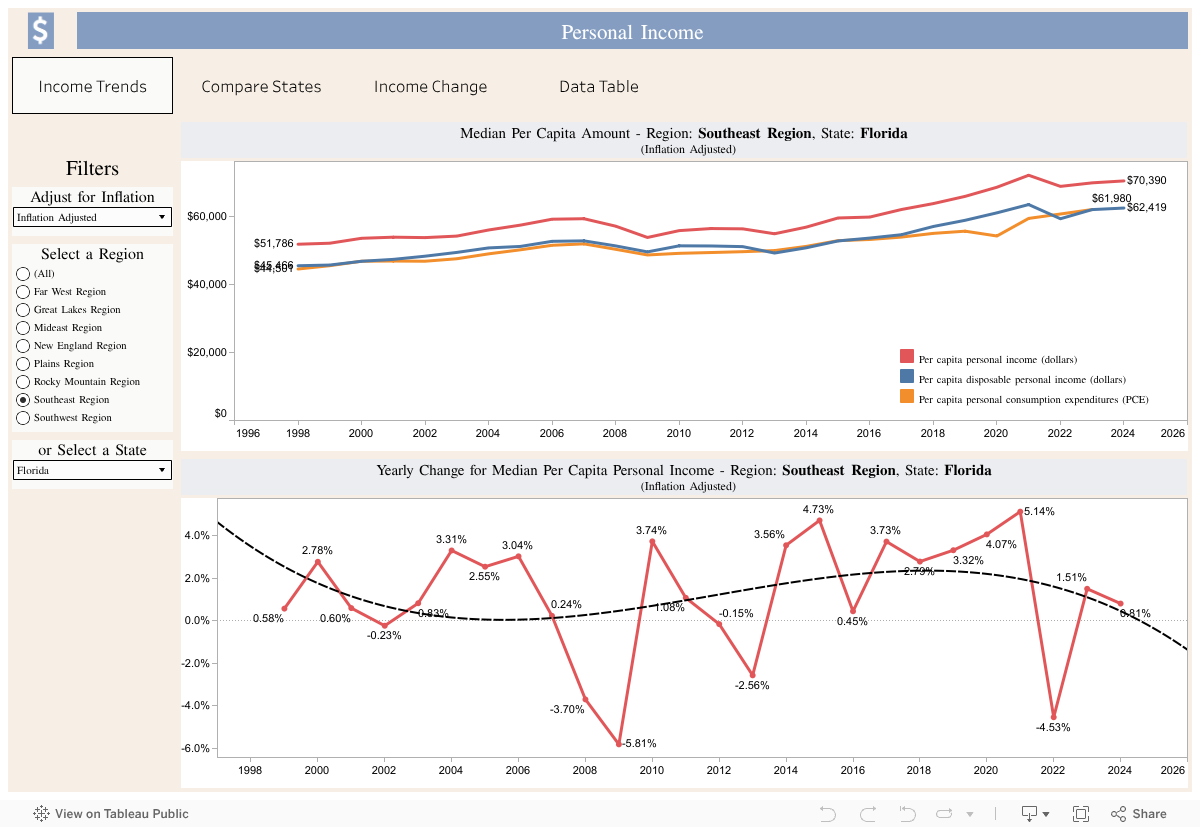This screenshot has height=827, width=1200.
Task: Click the Tableau logo icon
Action: pos(42,813)
